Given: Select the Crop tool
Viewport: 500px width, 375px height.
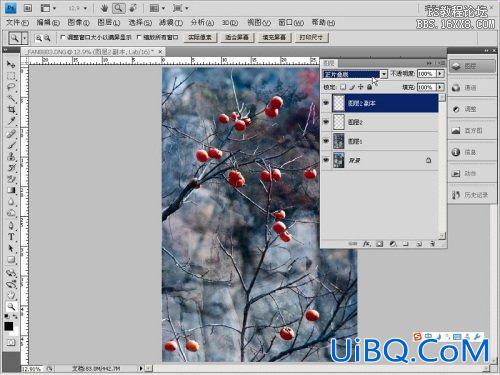Looking at the screenshot, I should tap(11, 110).
